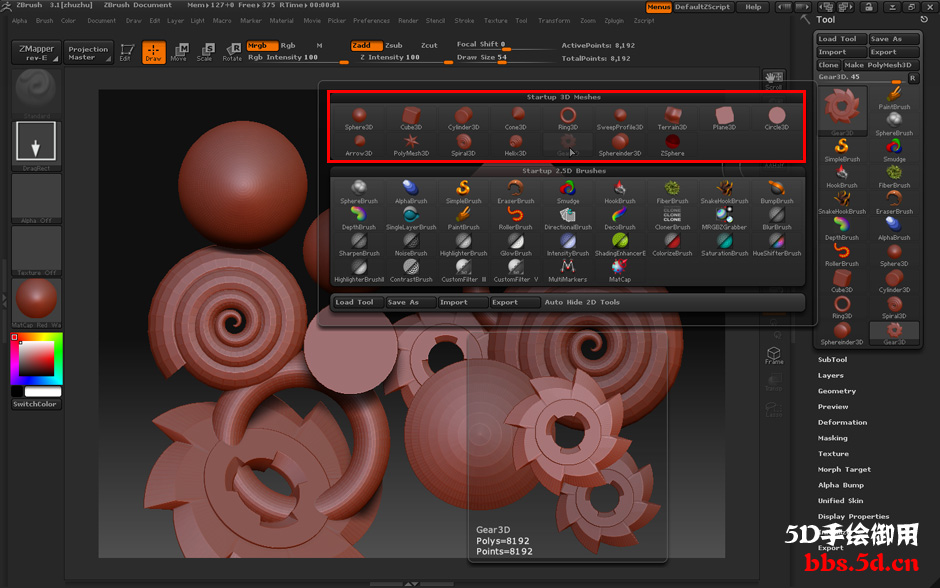This screenshot has width=940, height=588.
Task: Choose Cylinder3D in the Startup 3D Meshes popup
Action: coord(463,118)
